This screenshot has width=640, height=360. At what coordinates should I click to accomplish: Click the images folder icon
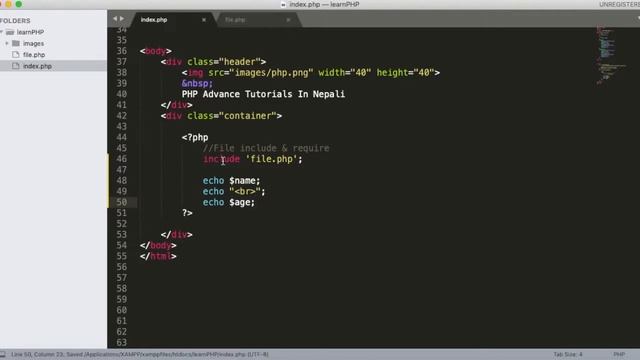click(x=16, y=43)
